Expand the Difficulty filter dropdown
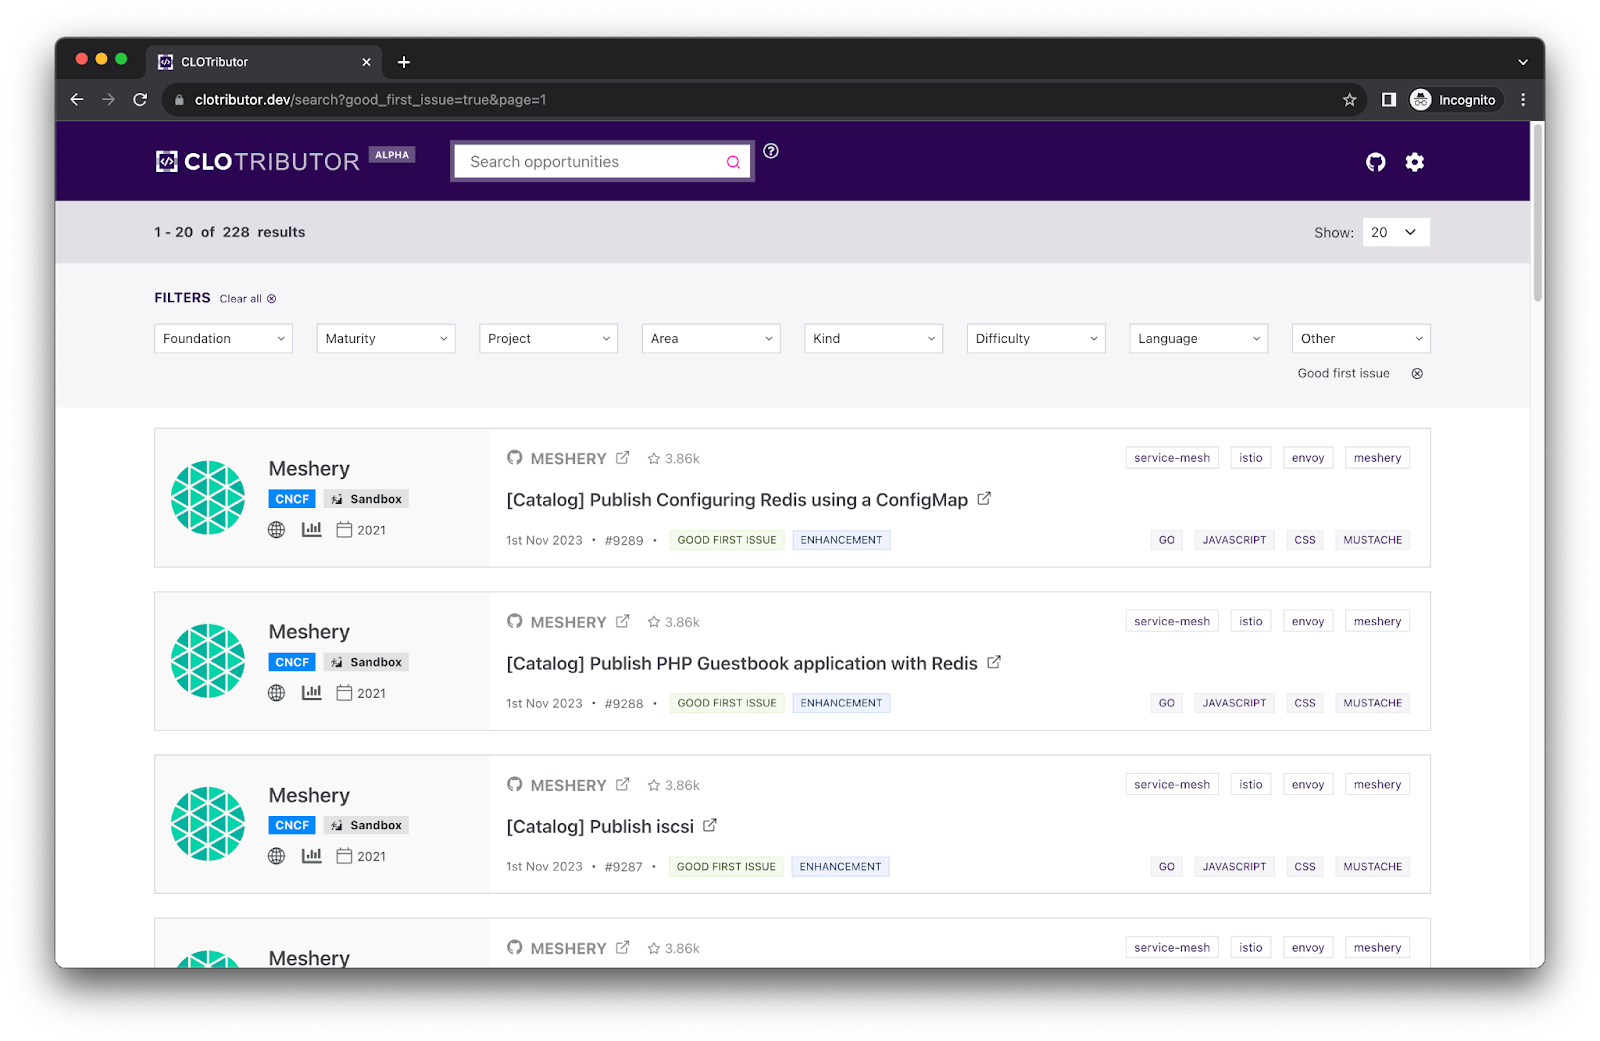Screen dimensions: 1600x1041 (1036, 339)
